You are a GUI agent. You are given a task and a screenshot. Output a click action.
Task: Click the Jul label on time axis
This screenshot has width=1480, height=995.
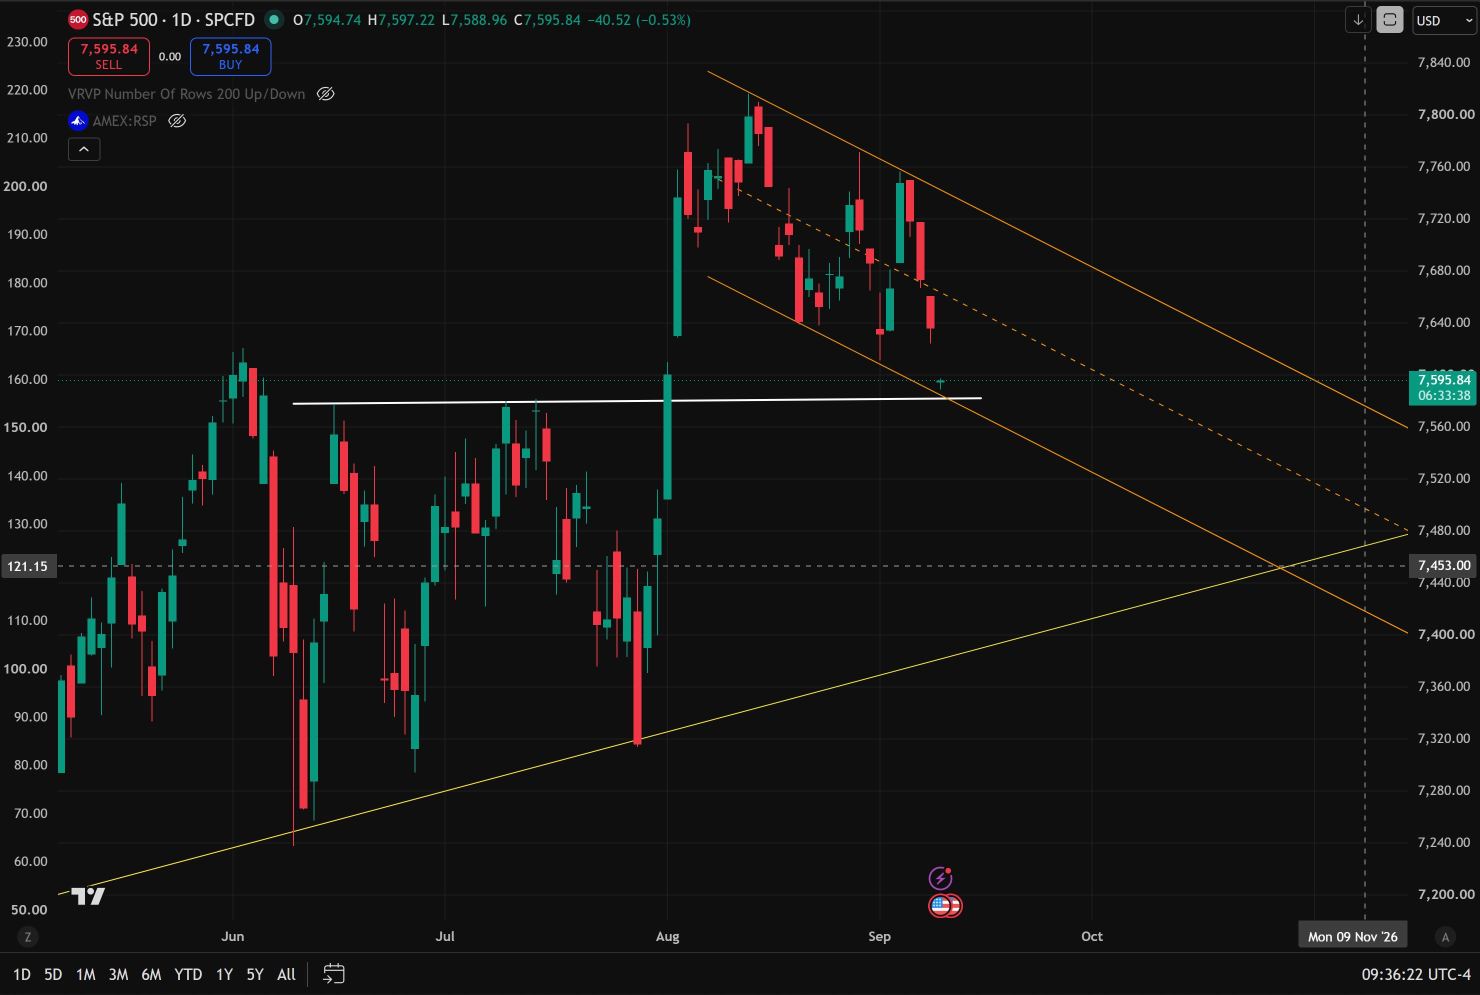(445, 937)
